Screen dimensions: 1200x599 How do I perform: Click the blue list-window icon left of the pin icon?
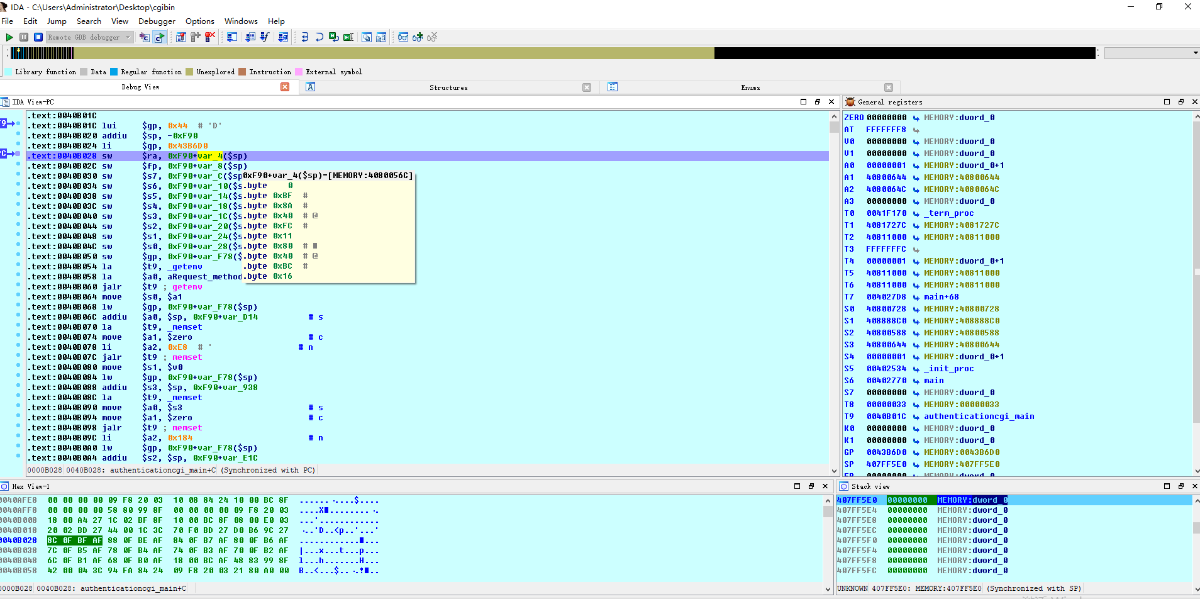point(232,37)
